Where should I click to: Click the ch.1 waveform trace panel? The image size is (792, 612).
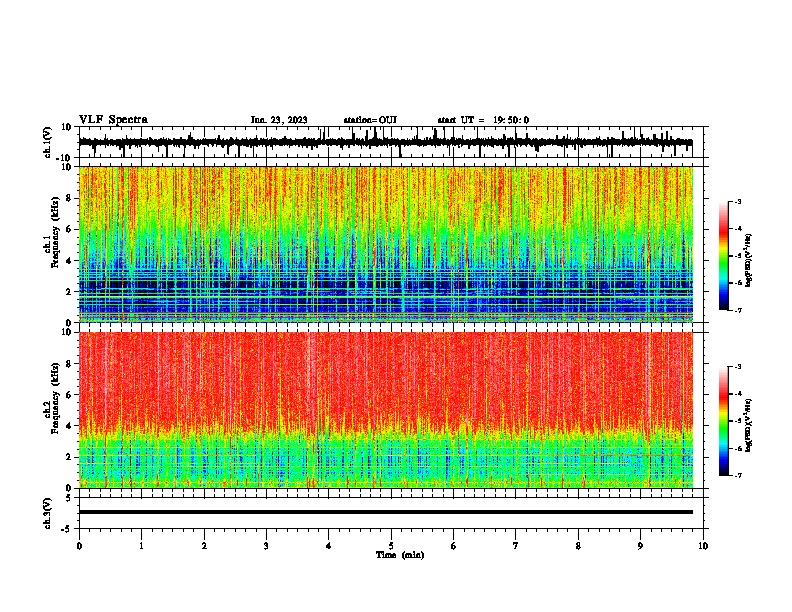391,142
